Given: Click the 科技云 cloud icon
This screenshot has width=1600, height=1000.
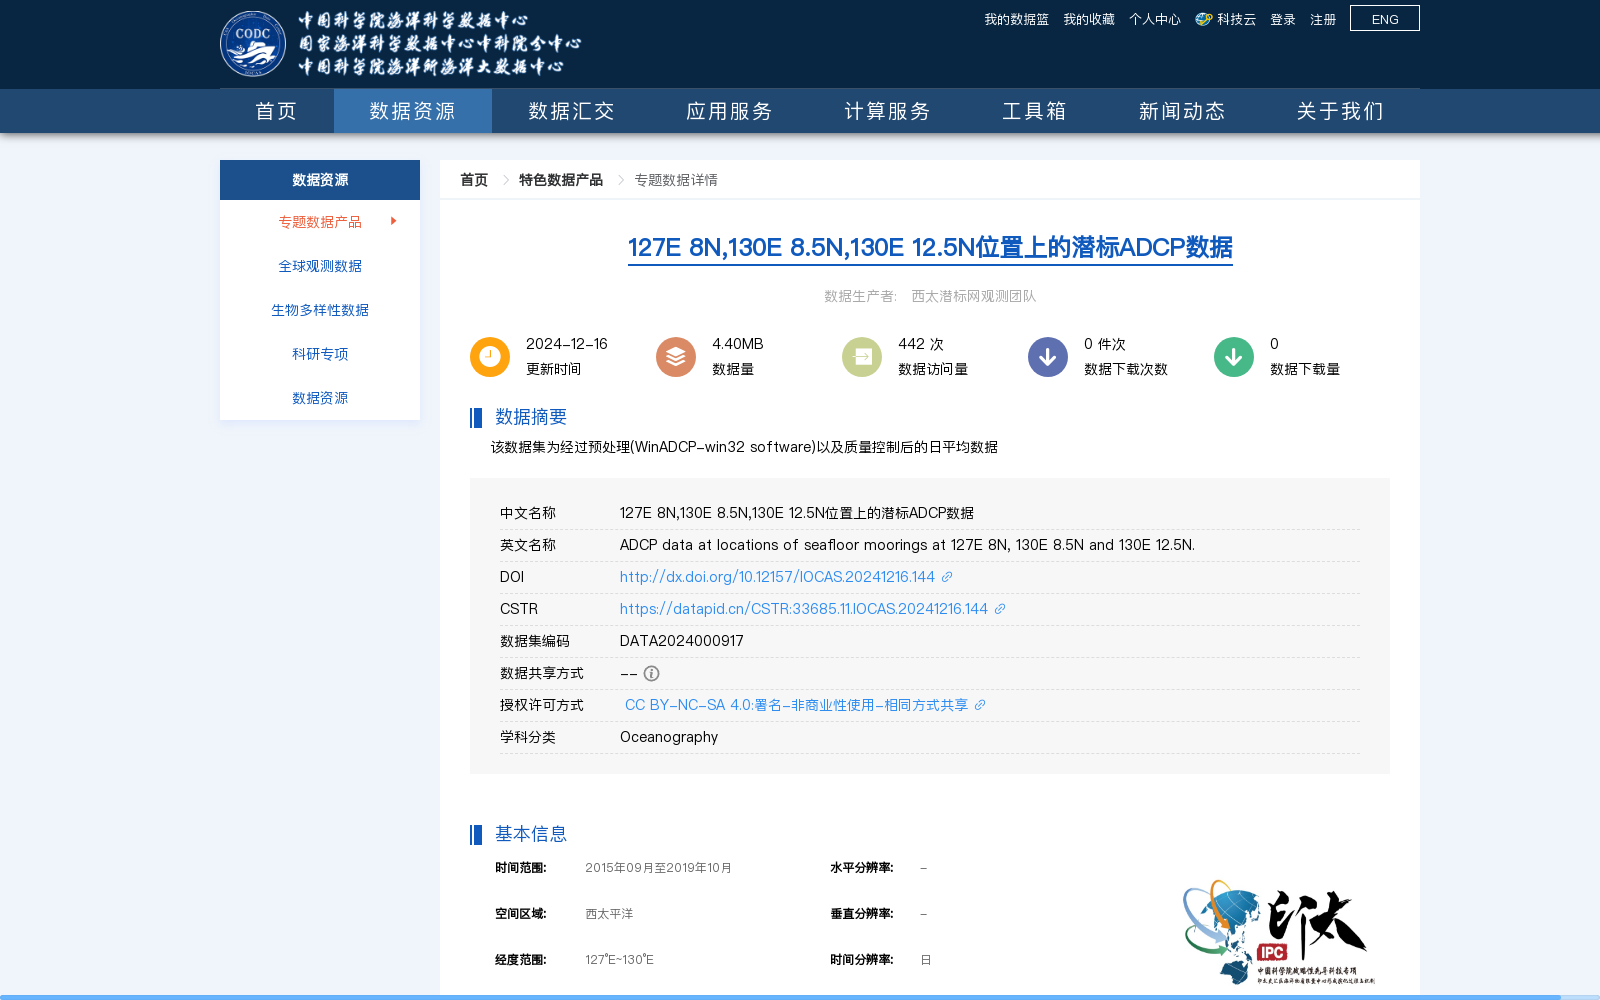Looking at the screenshot, I should click(x=1204, y=19).
